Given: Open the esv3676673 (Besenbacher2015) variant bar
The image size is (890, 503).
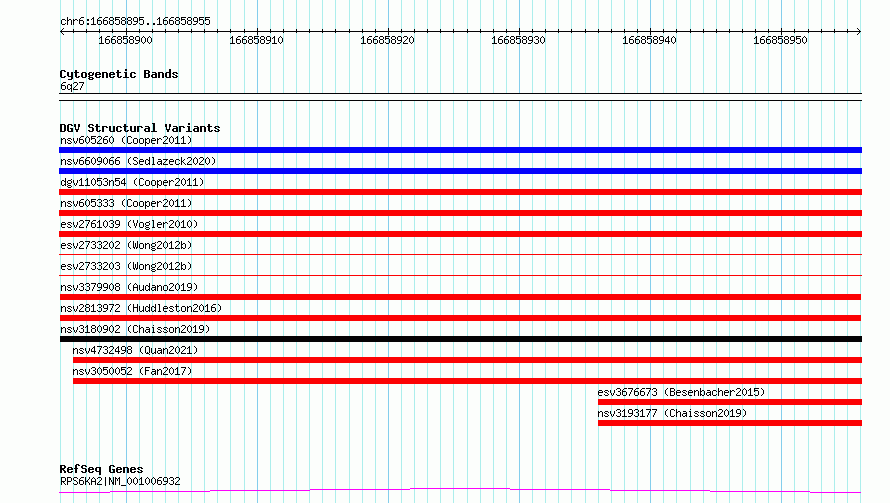Looking at the screenshot, I should 730,402.
